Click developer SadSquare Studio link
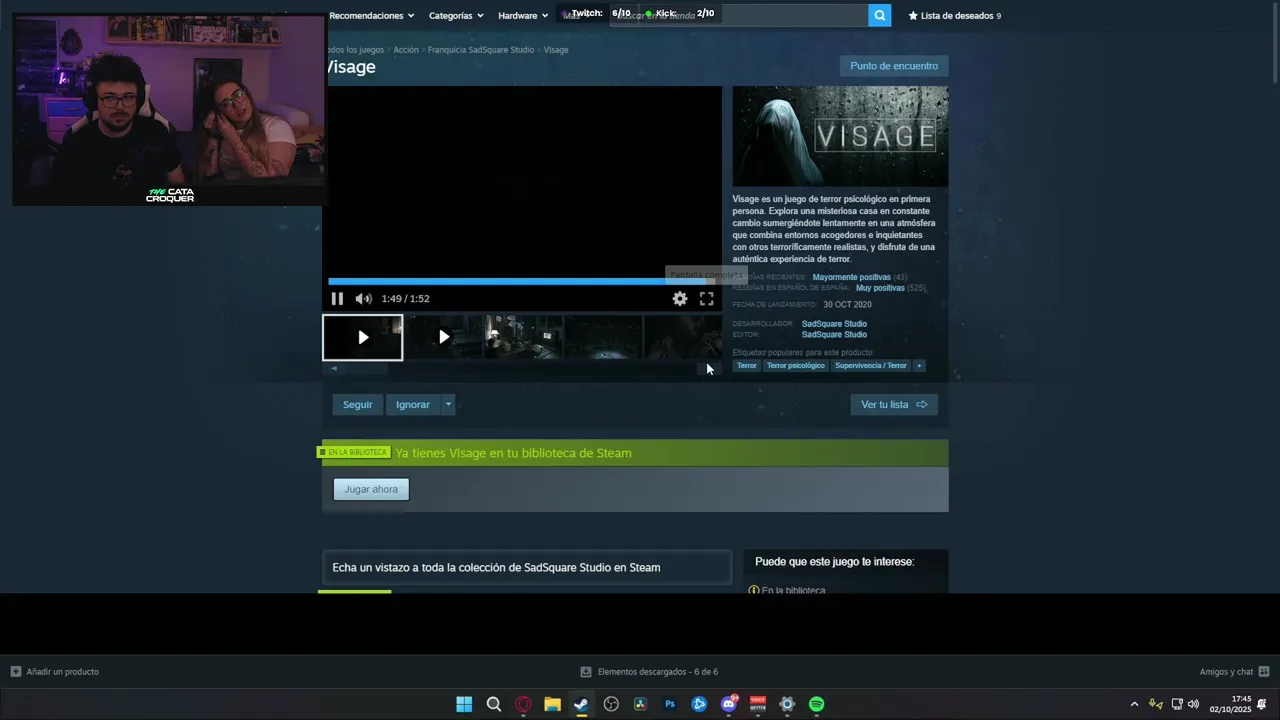The width and height of the screenshot is (1280, 720). point(834,324)
